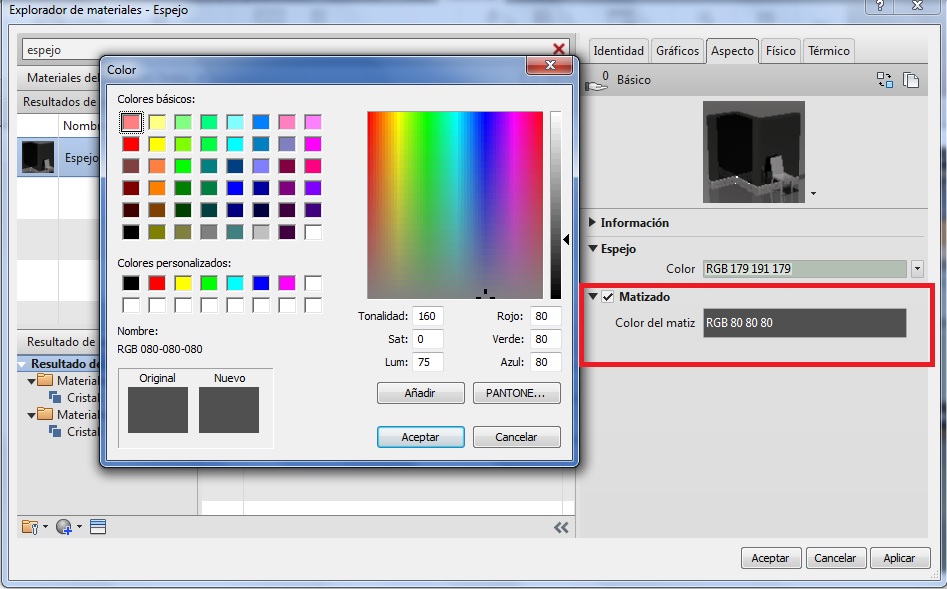
Task: Click the Tonalidad input field
Action: (426, 316)
